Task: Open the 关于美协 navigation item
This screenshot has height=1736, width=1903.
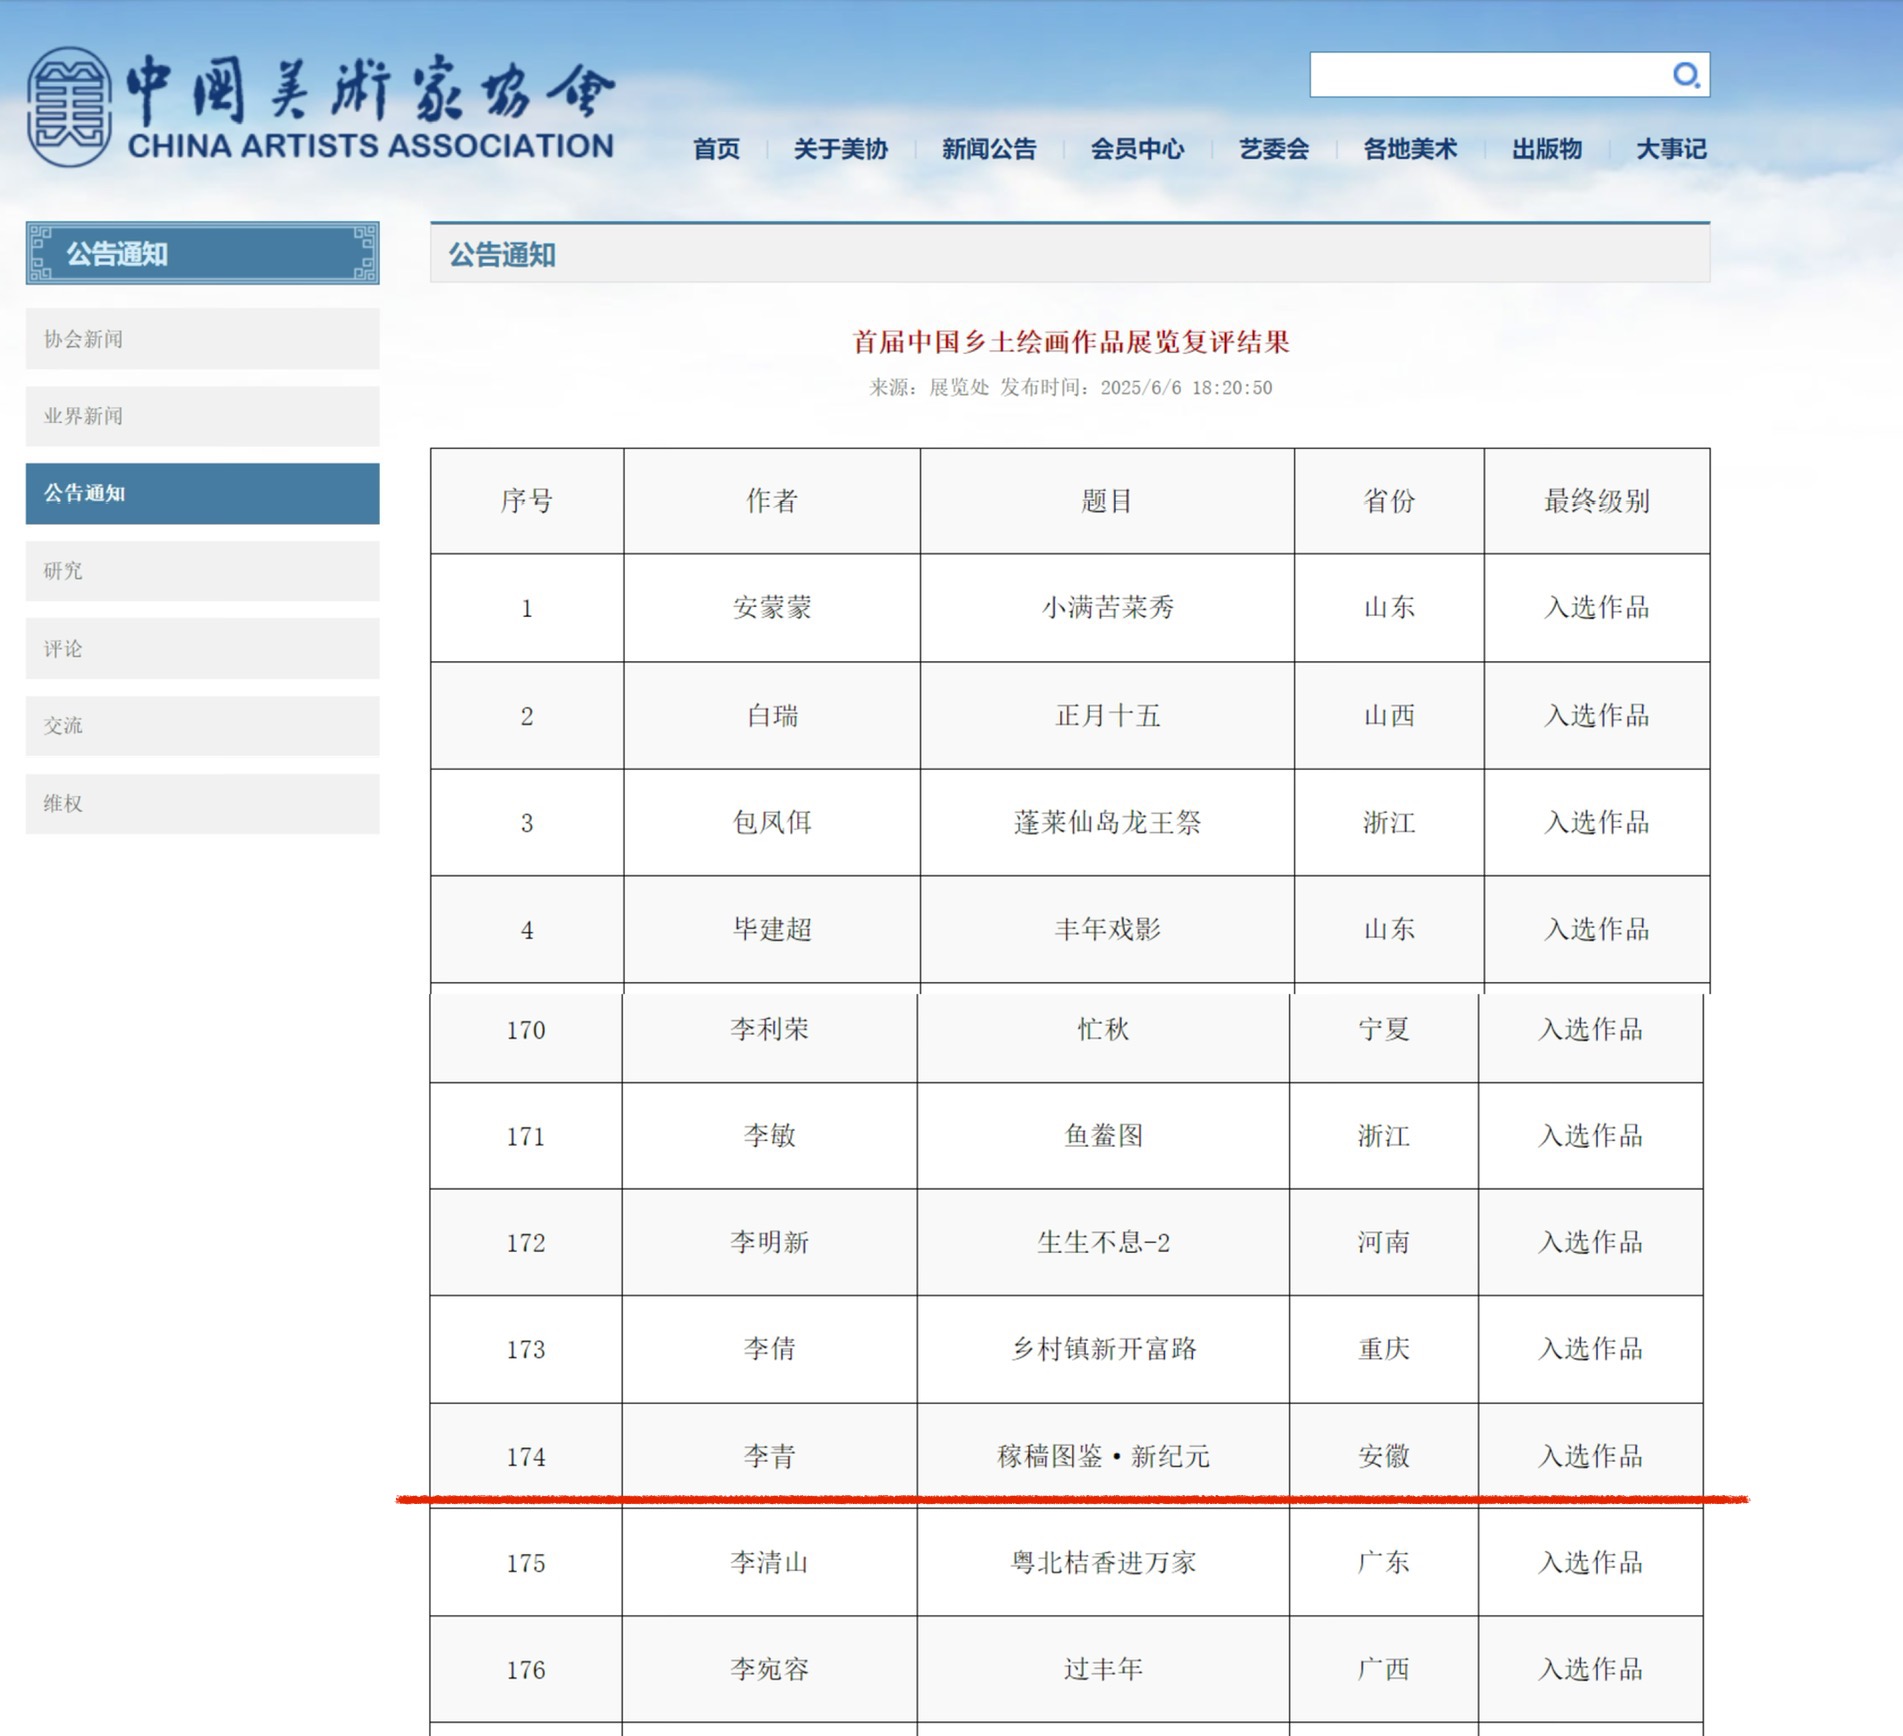Action: point(840,149)
